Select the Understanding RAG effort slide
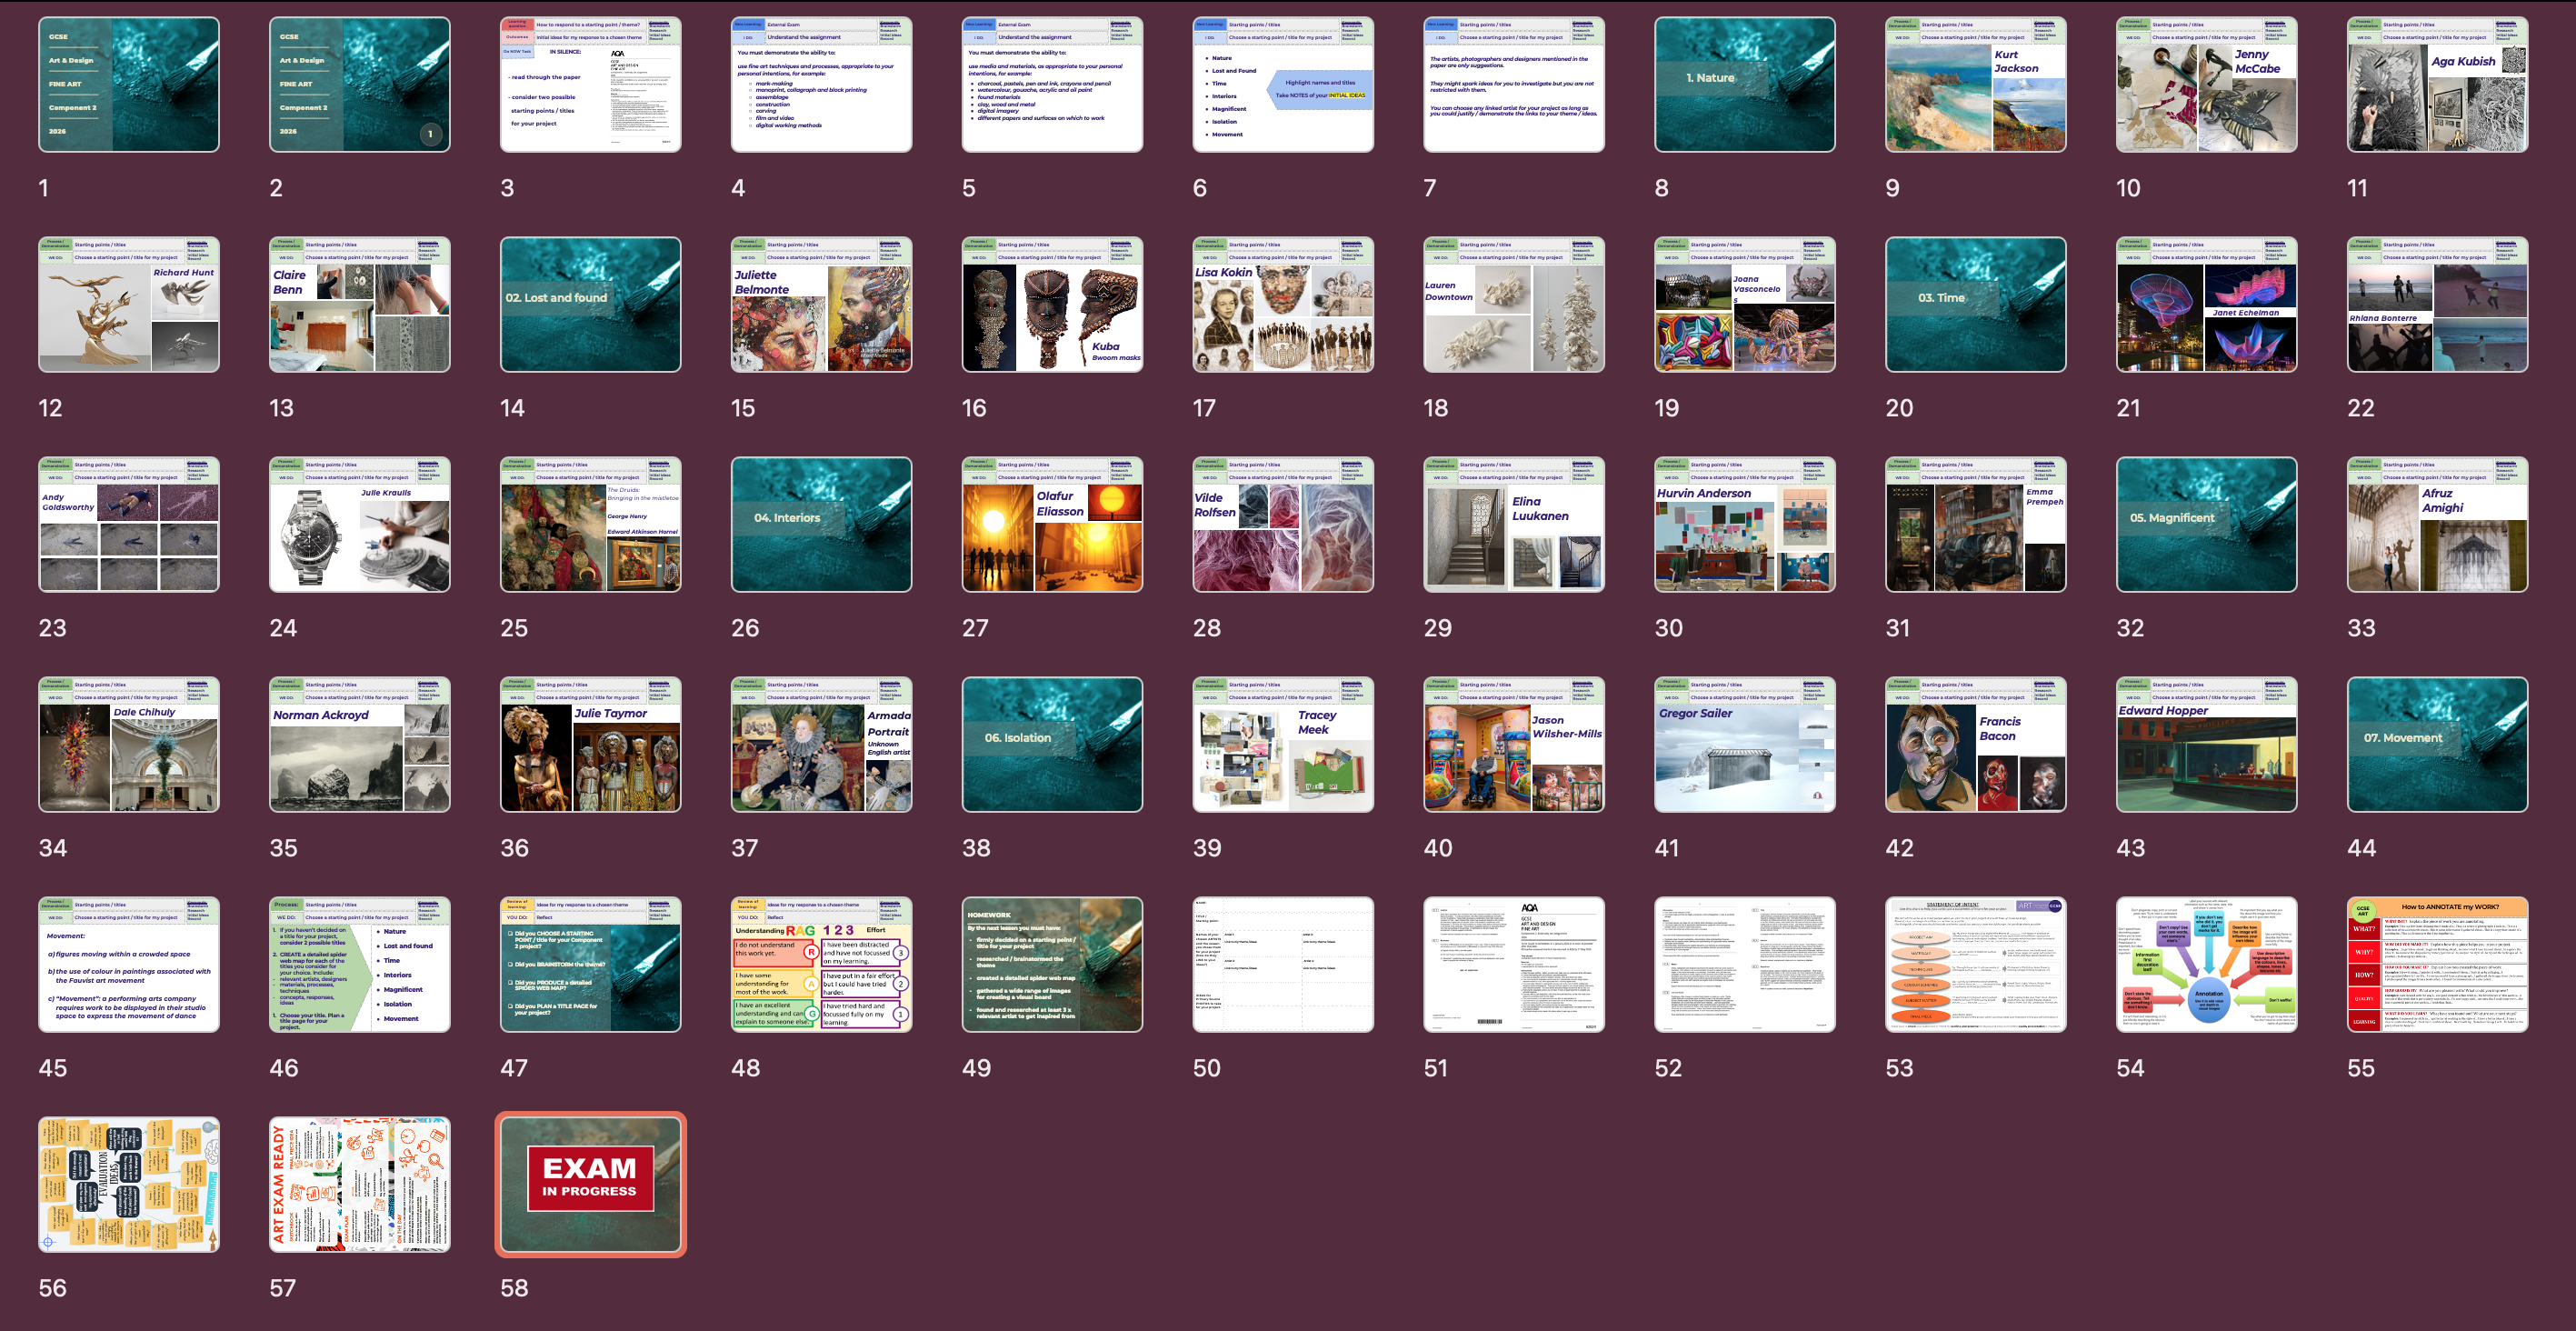 pyautogui.click(x=822, y=965)
